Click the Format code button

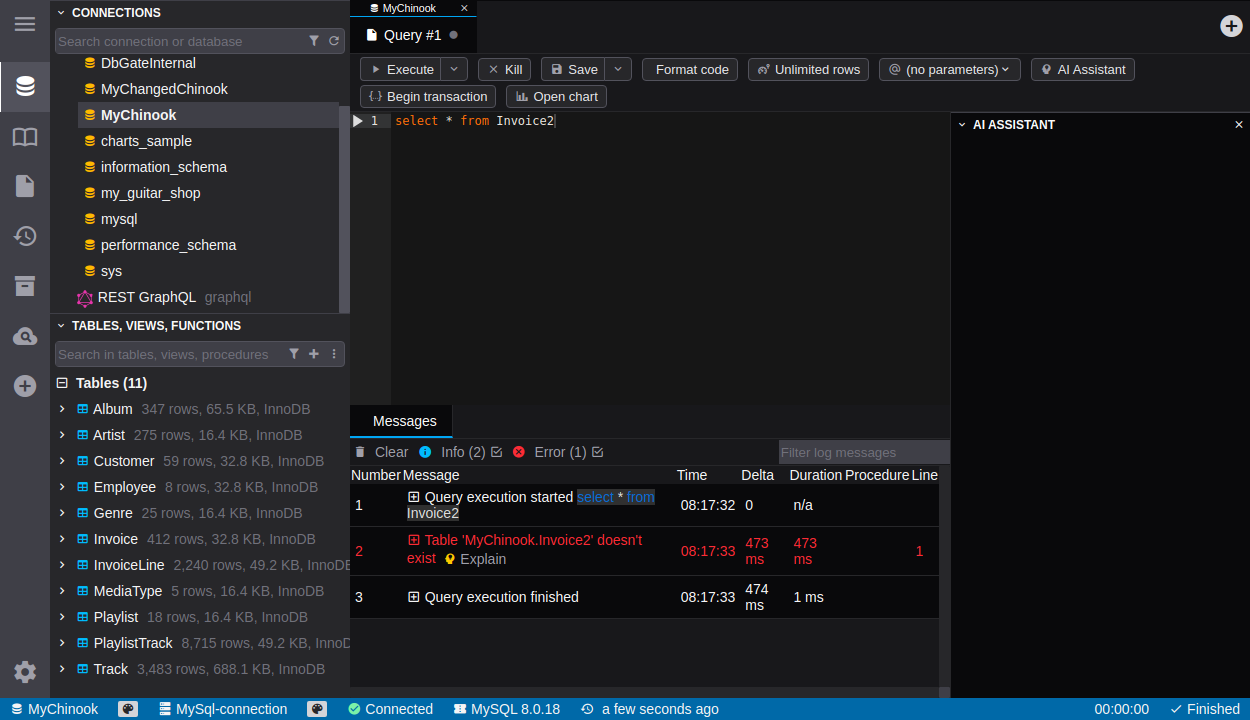(691, 69)
